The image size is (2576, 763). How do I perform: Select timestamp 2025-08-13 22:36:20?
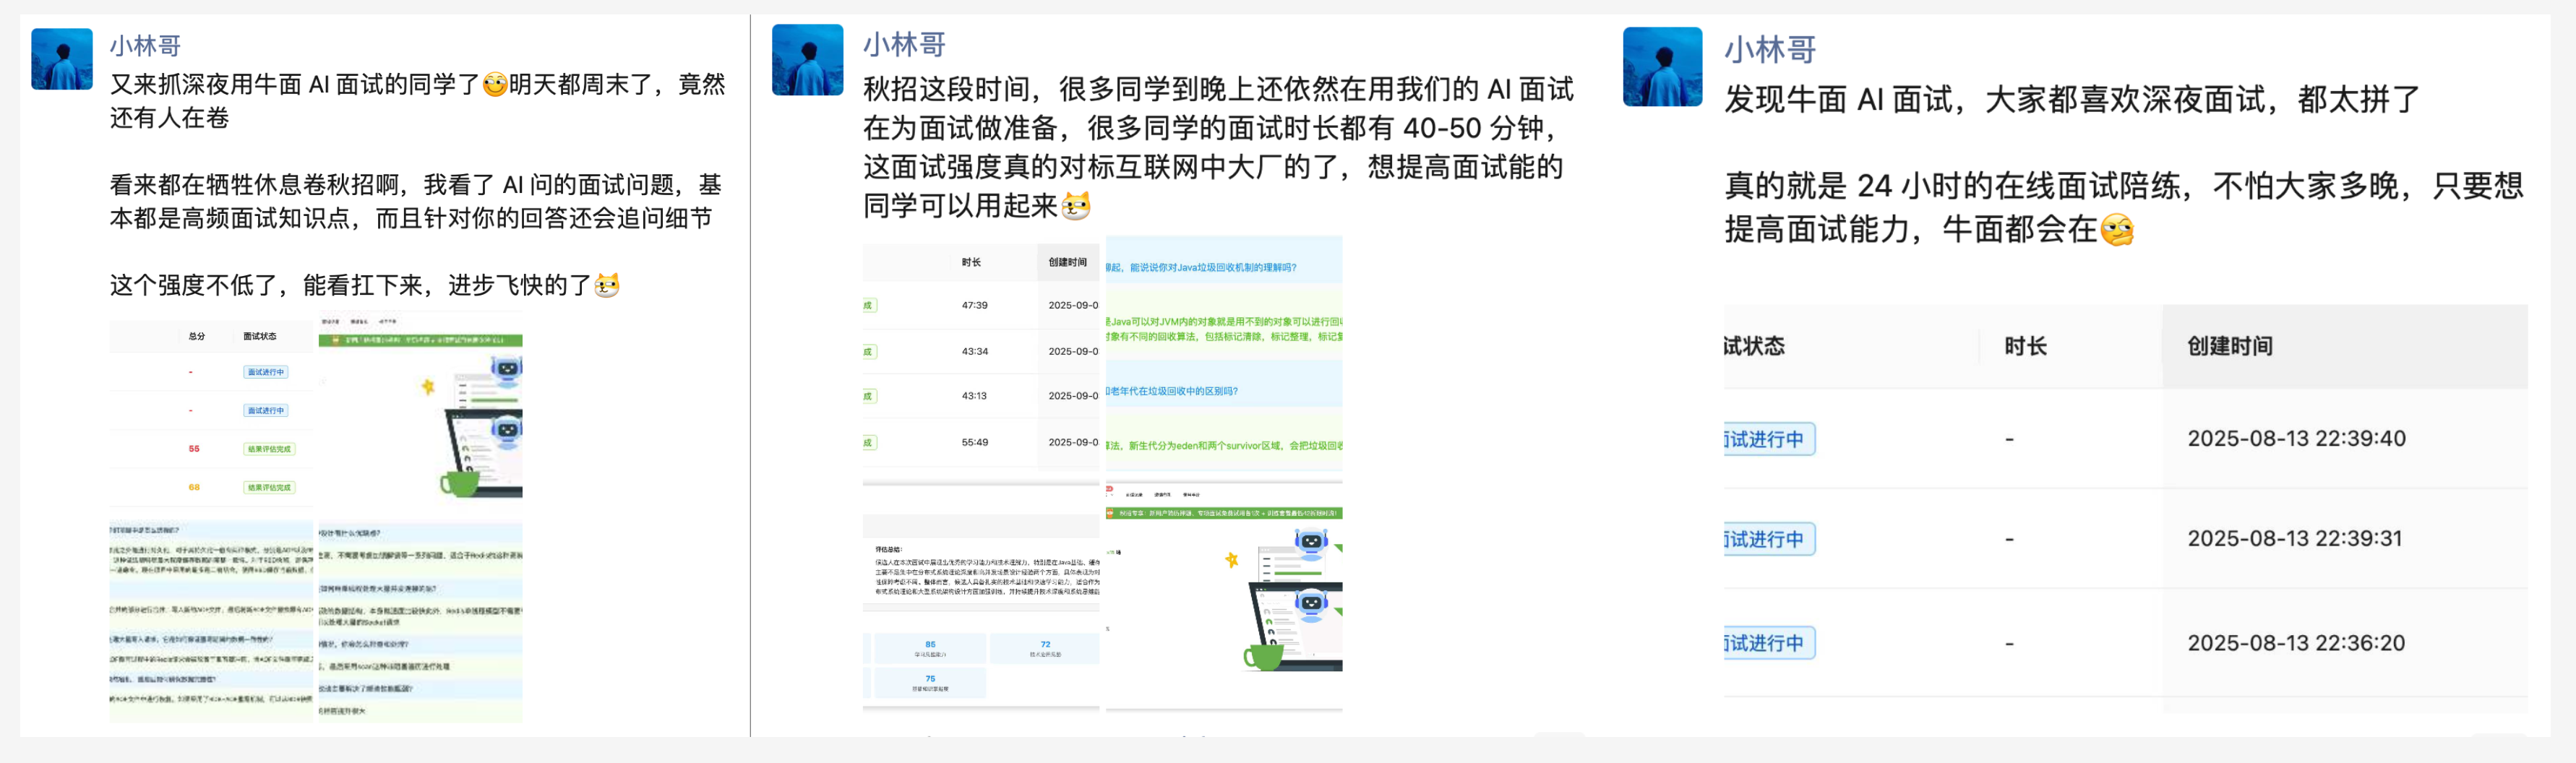pos(2296,644)
